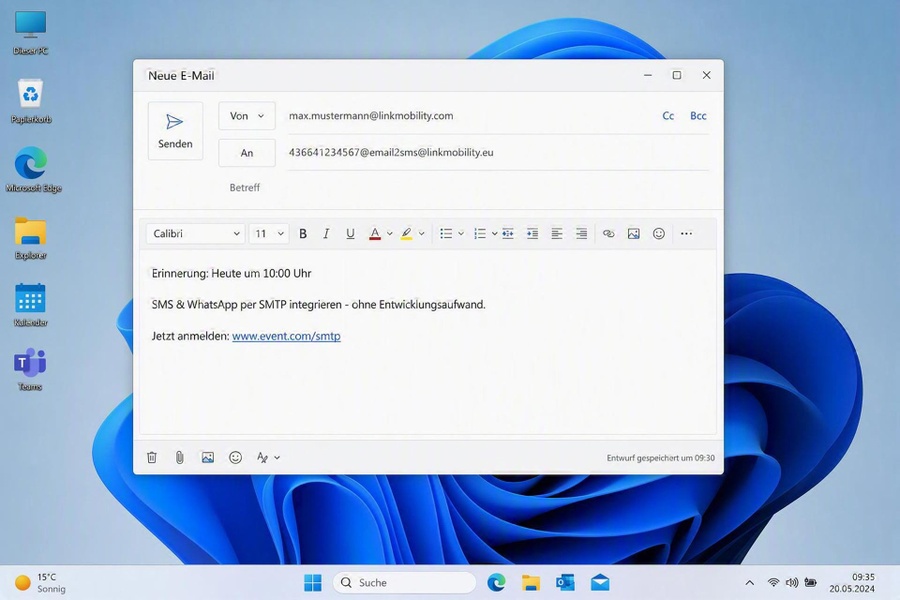Toggle bold formatting
Image resolution: width=900 pixels, height=600 pixels.
click(x=303, y=234)
